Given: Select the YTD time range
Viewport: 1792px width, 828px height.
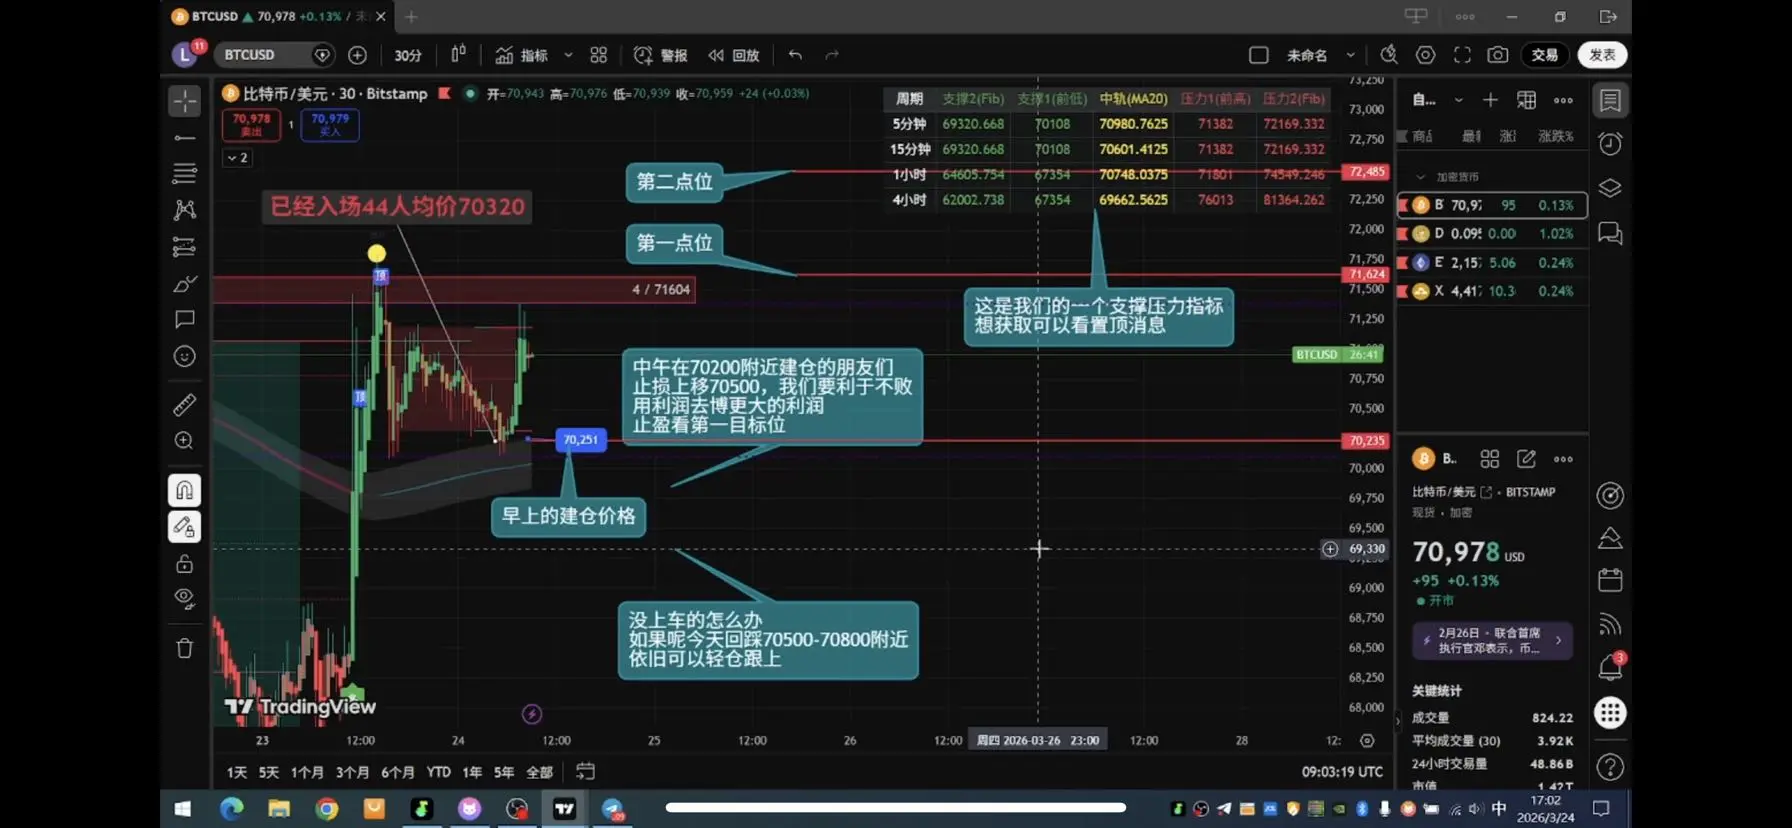Looking at the screenshot, I should [x=438, y=772].
